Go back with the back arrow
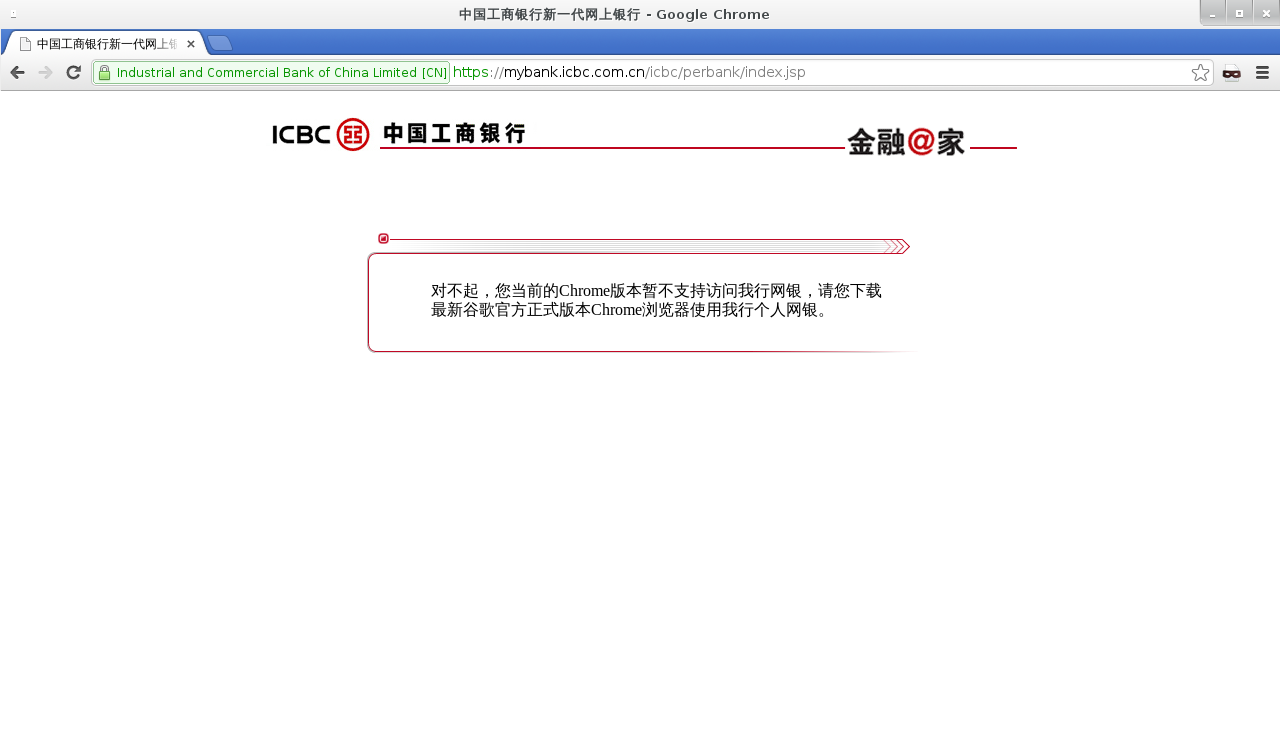 pos(17,72)
